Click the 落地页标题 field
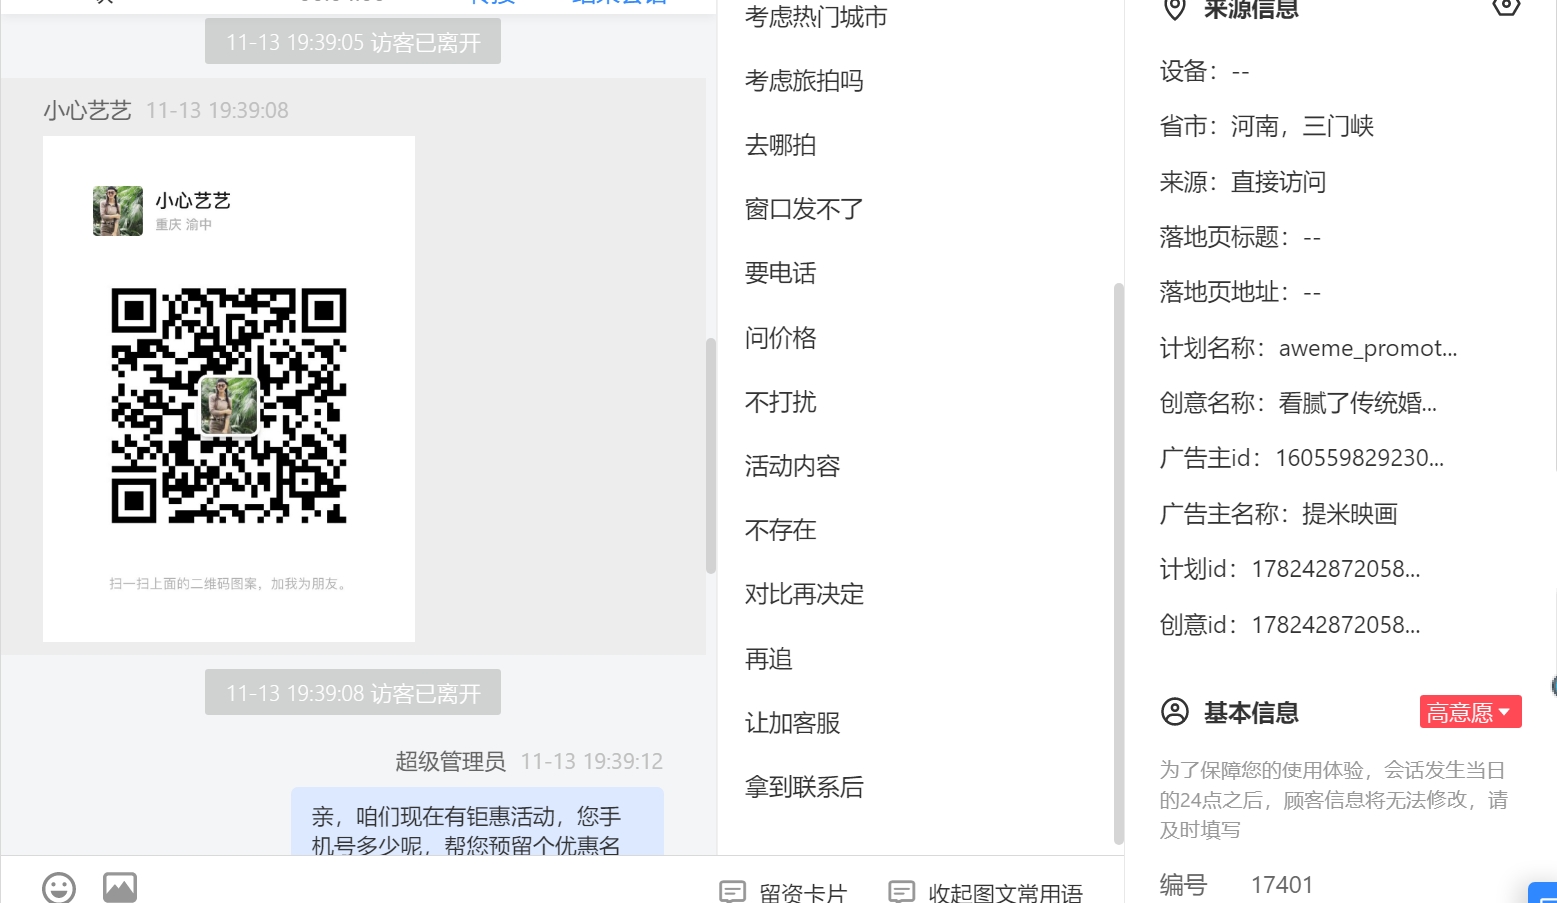 click(1240, 237)
